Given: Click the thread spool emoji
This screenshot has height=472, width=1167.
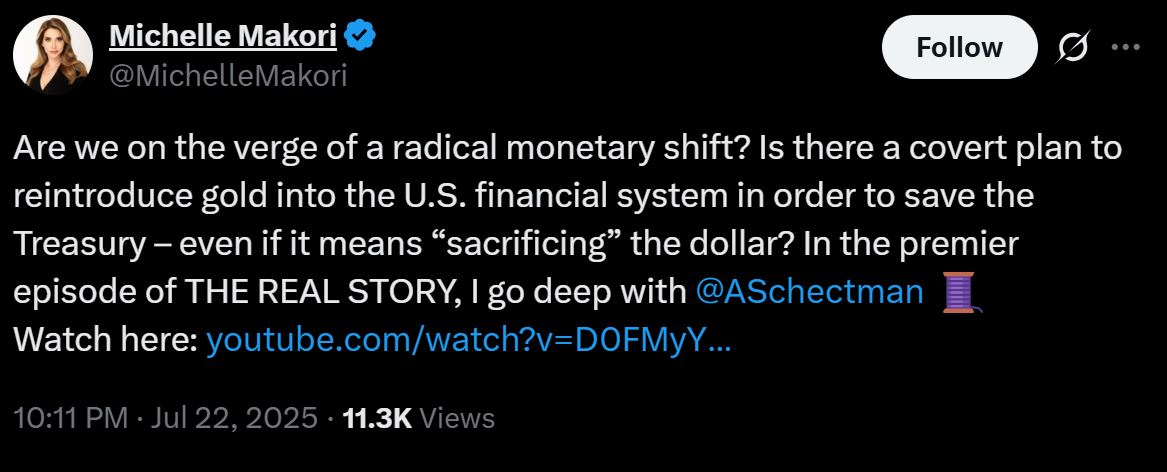Looking at the screenshot, I should tap(958, 292).
